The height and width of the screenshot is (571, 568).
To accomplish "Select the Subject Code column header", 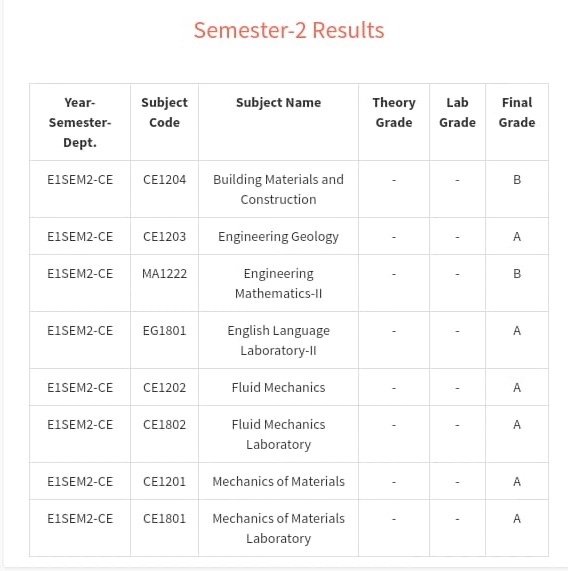I will pyautogui.click(x=165, y=112).
